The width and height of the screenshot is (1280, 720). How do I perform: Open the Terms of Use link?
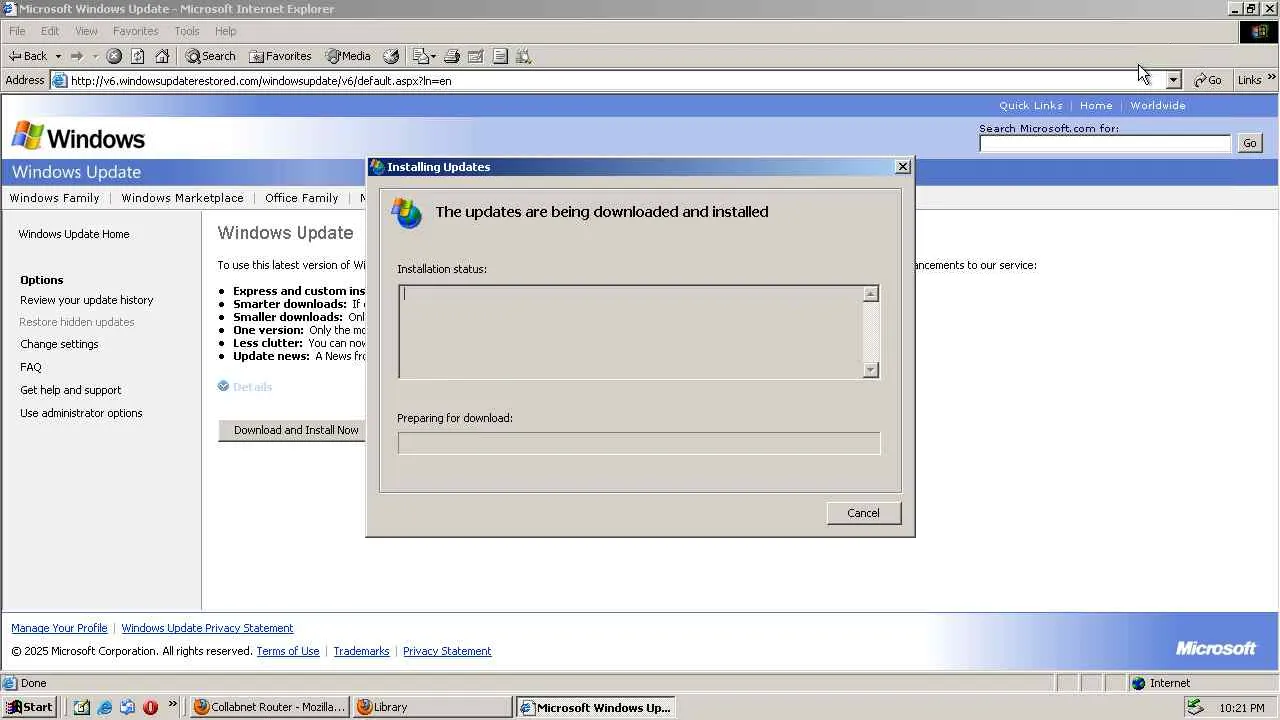pyautogui.click(x=288, y=651)
